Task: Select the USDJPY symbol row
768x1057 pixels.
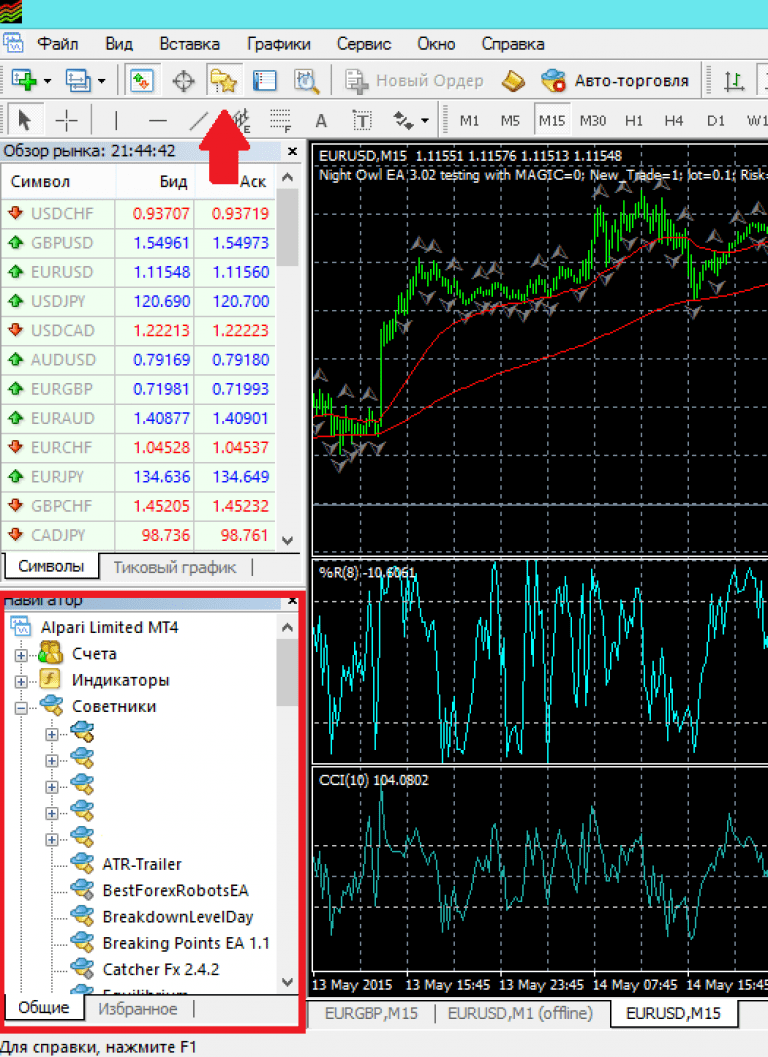Action: click(139, 301)
